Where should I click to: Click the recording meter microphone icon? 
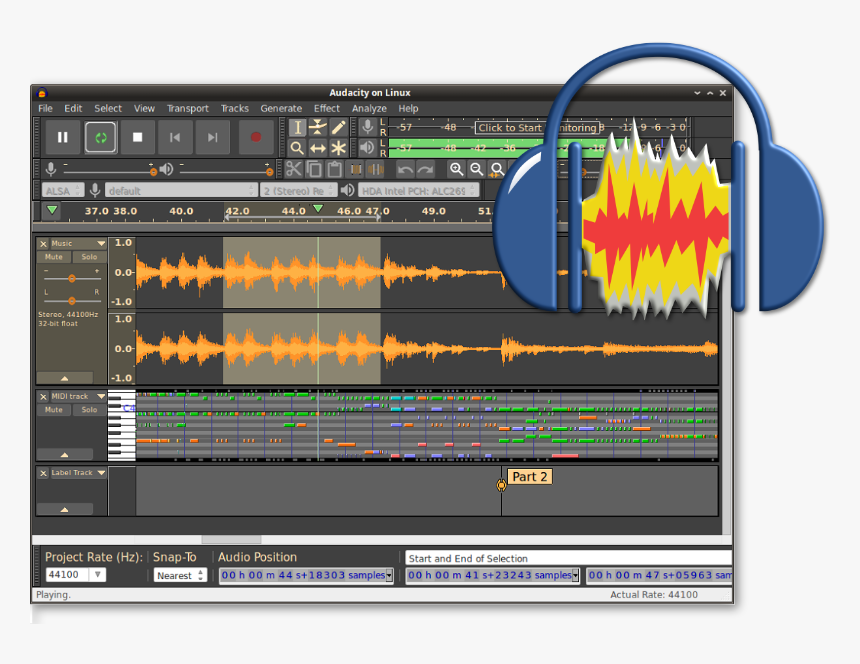[367, 127]
